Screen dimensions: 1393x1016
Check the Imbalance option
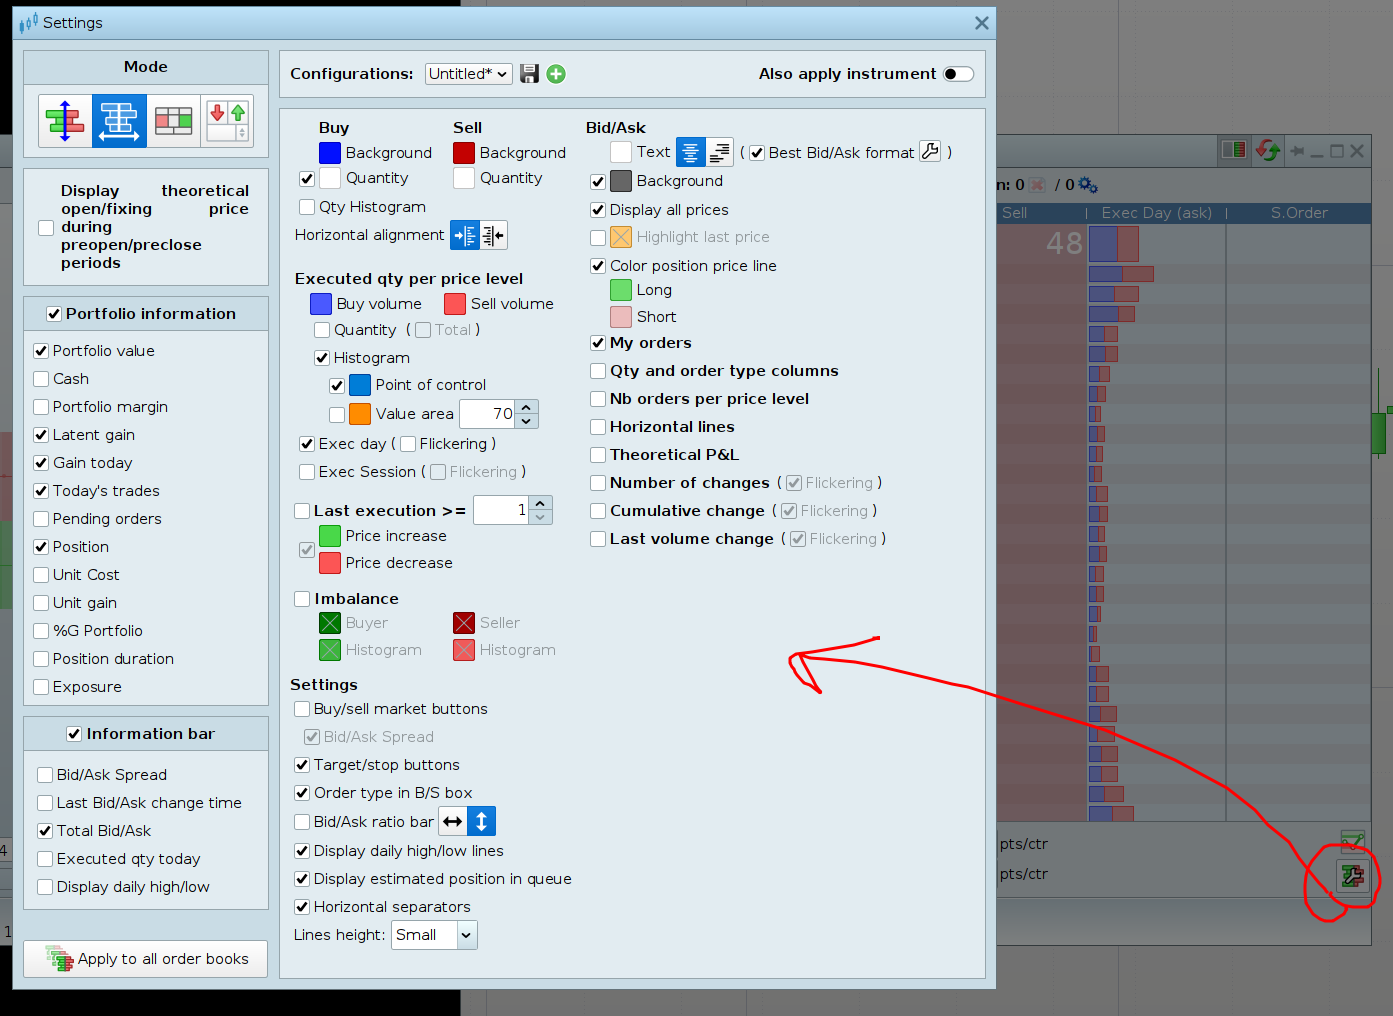(302, 599)
